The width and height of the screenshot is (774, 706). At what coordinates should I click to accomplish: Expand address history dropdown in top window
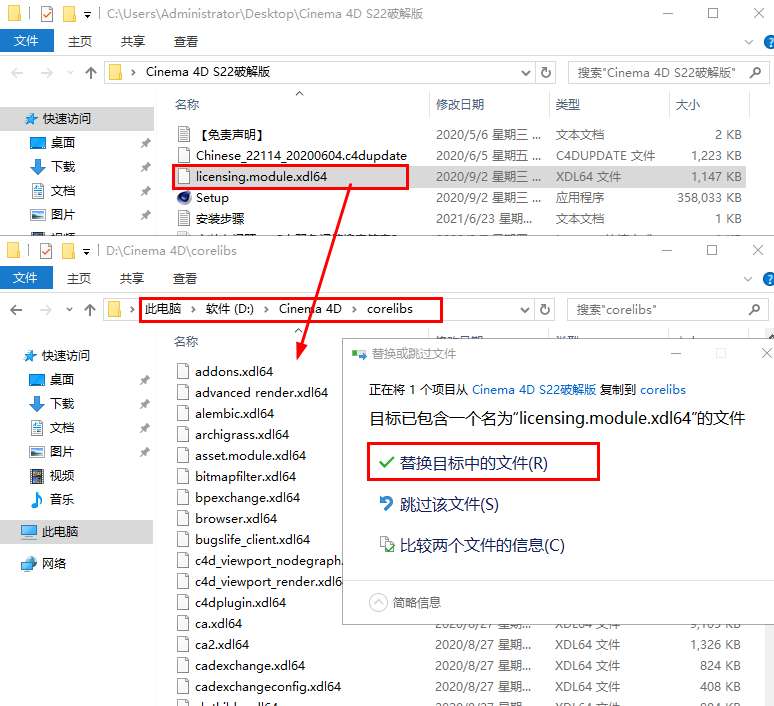coord(526,73)
